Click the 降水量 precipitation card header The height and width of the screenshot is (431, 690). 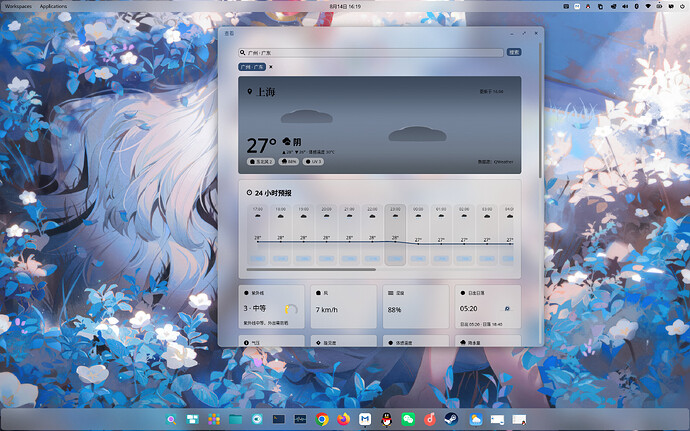tap(470, 343)
